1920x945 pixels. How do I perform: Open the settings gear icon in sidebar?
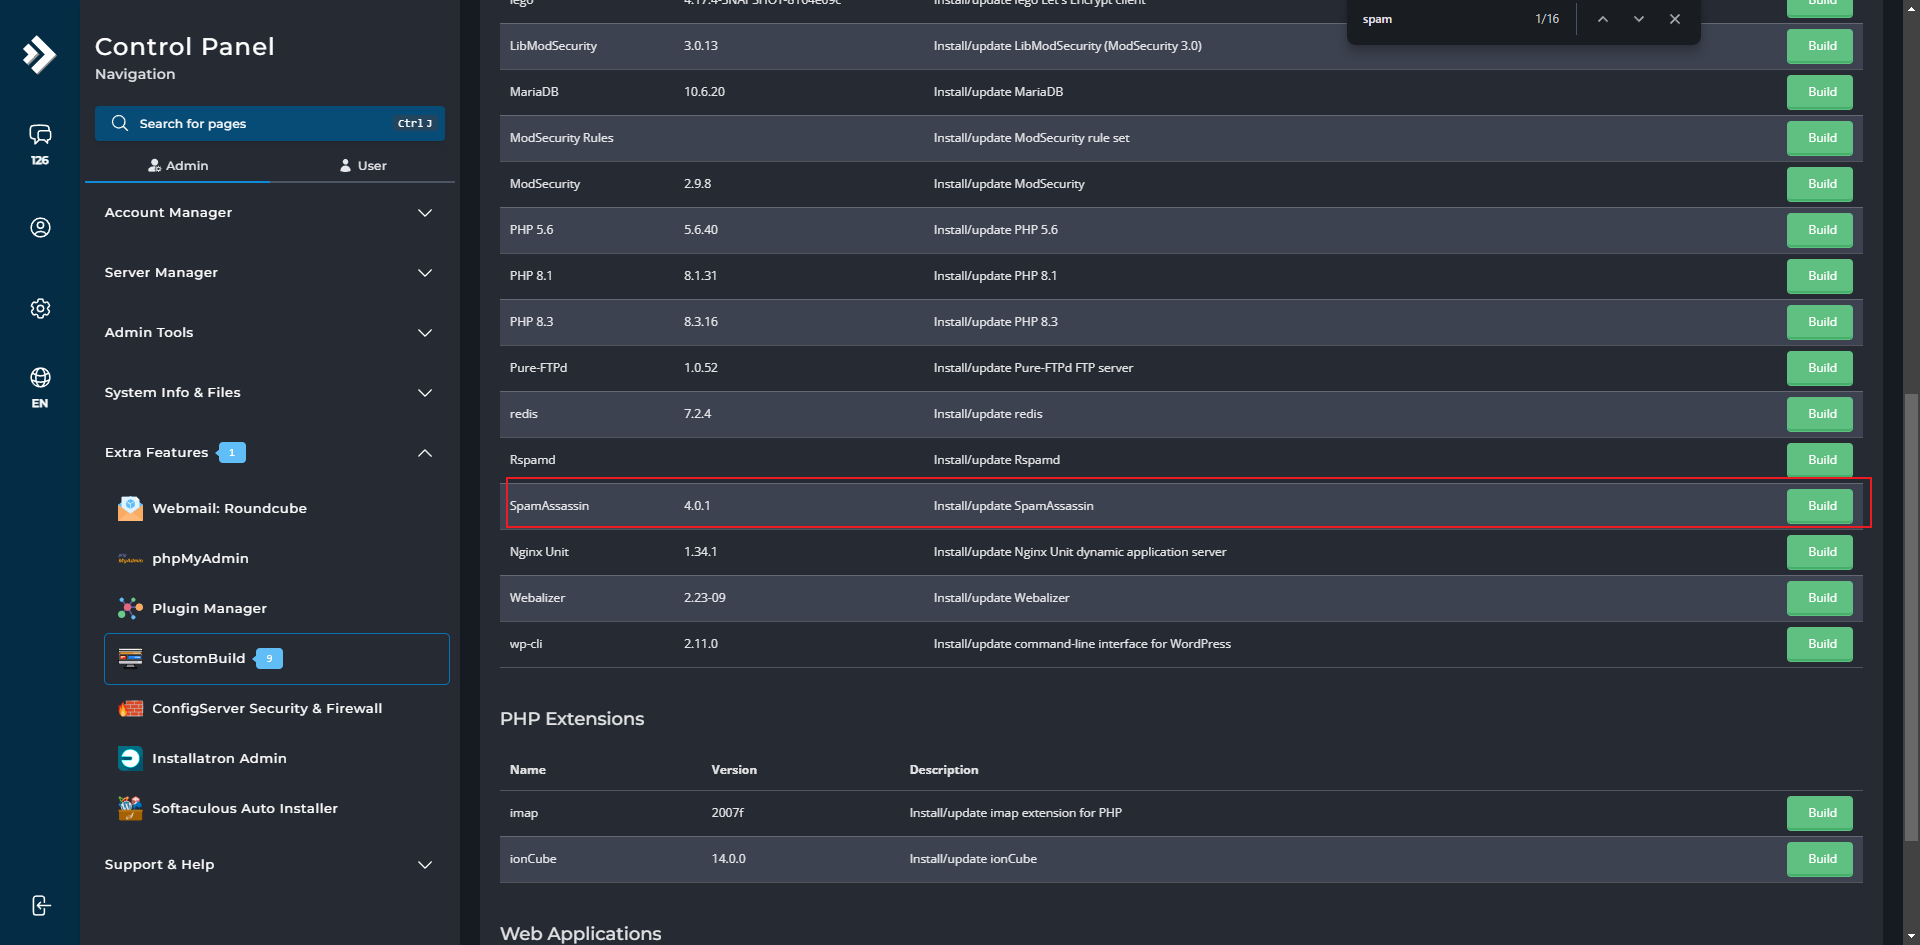point(40,308)
